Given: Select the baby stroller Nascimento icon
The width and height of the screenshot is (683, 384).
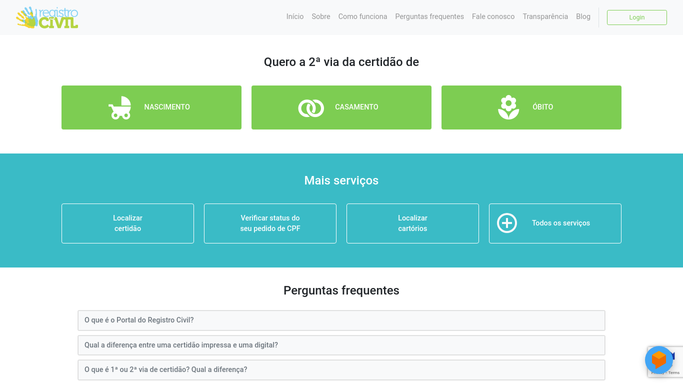Looking at the screenshot, I should click(120, 108).
